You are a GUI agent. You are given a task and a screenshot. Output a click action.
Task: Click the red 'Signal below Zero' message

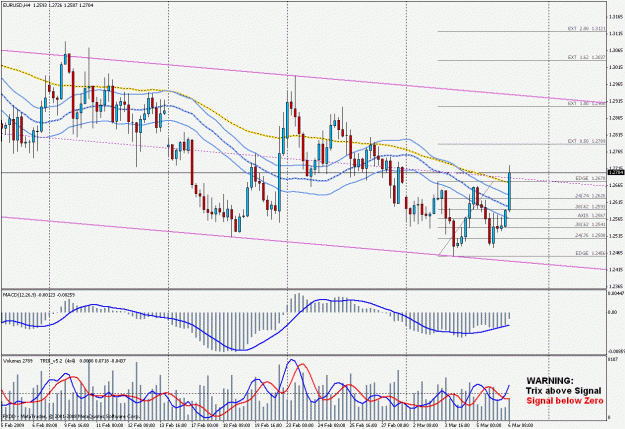[x=565, y=401]
